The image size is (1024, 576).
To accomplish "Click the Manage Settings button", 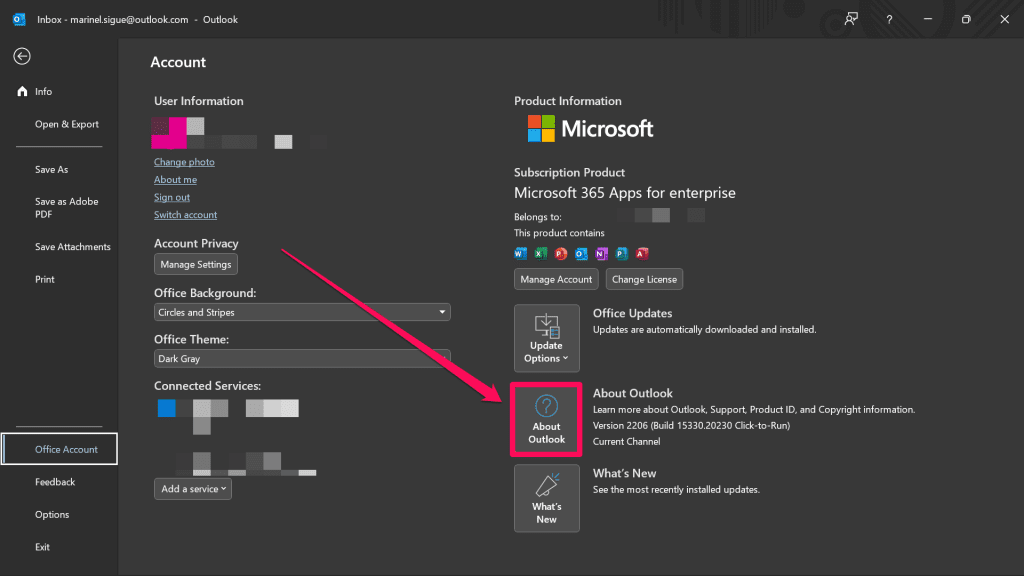I will [196, 265].
